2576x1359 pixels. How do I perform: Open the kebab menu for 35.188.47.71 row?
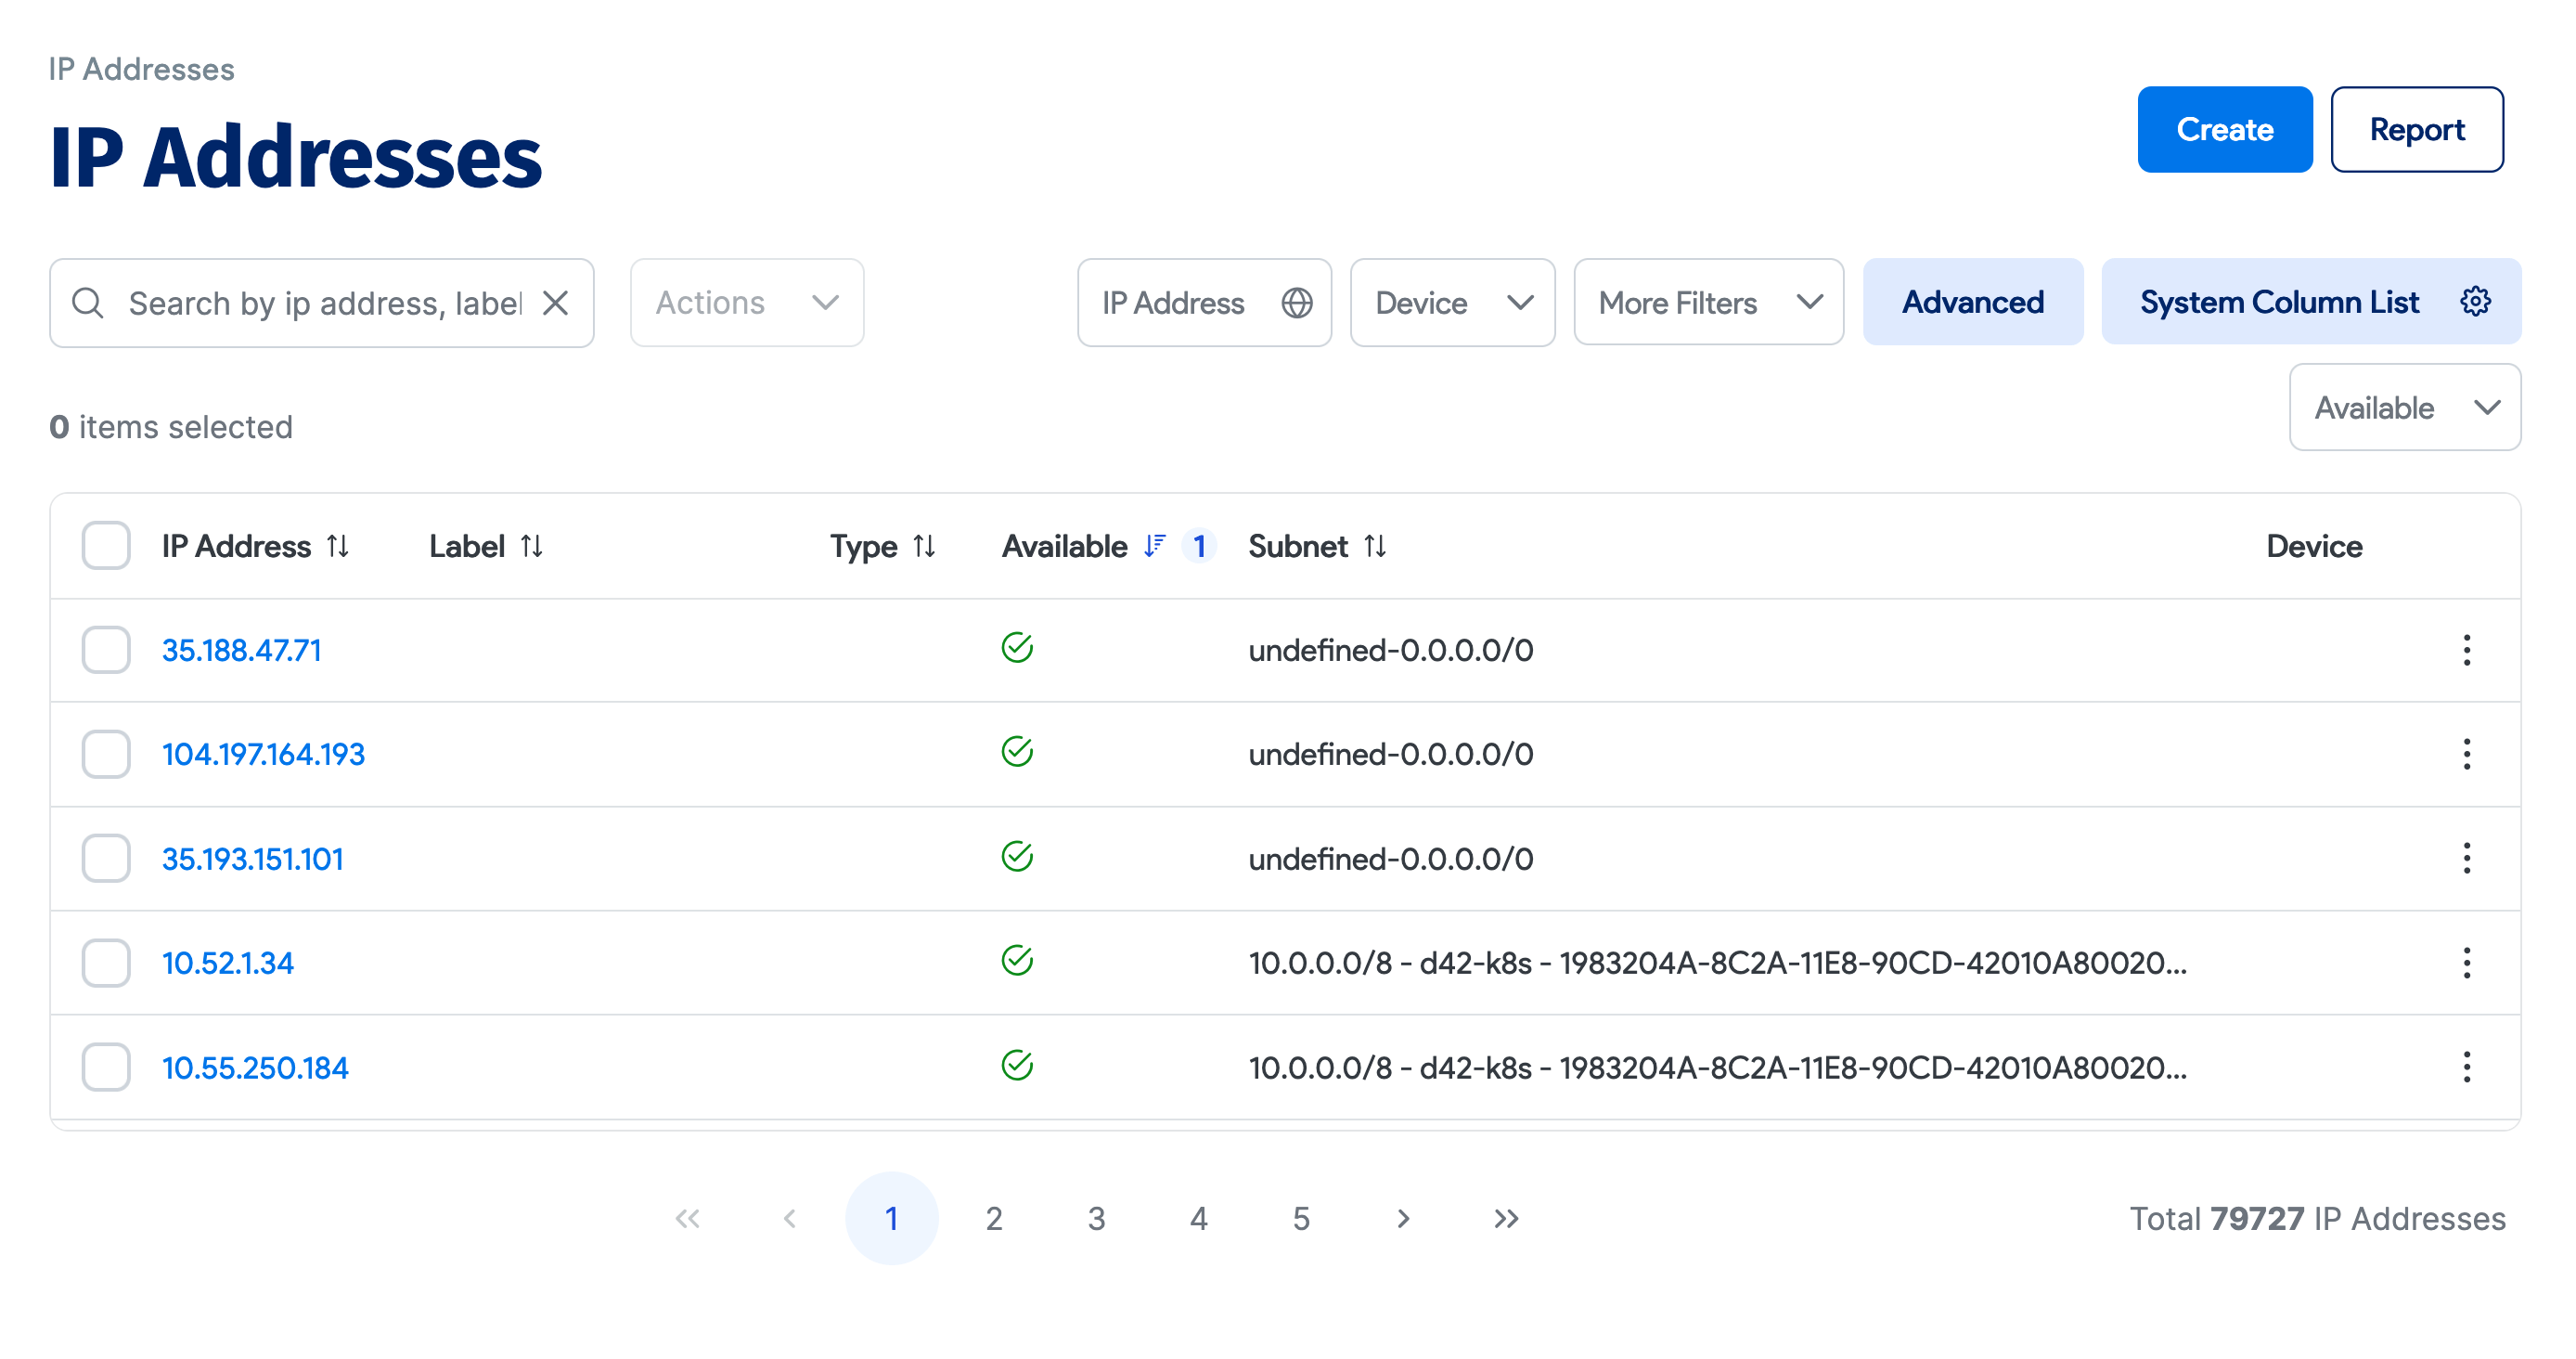click(x=2468, y=650)
